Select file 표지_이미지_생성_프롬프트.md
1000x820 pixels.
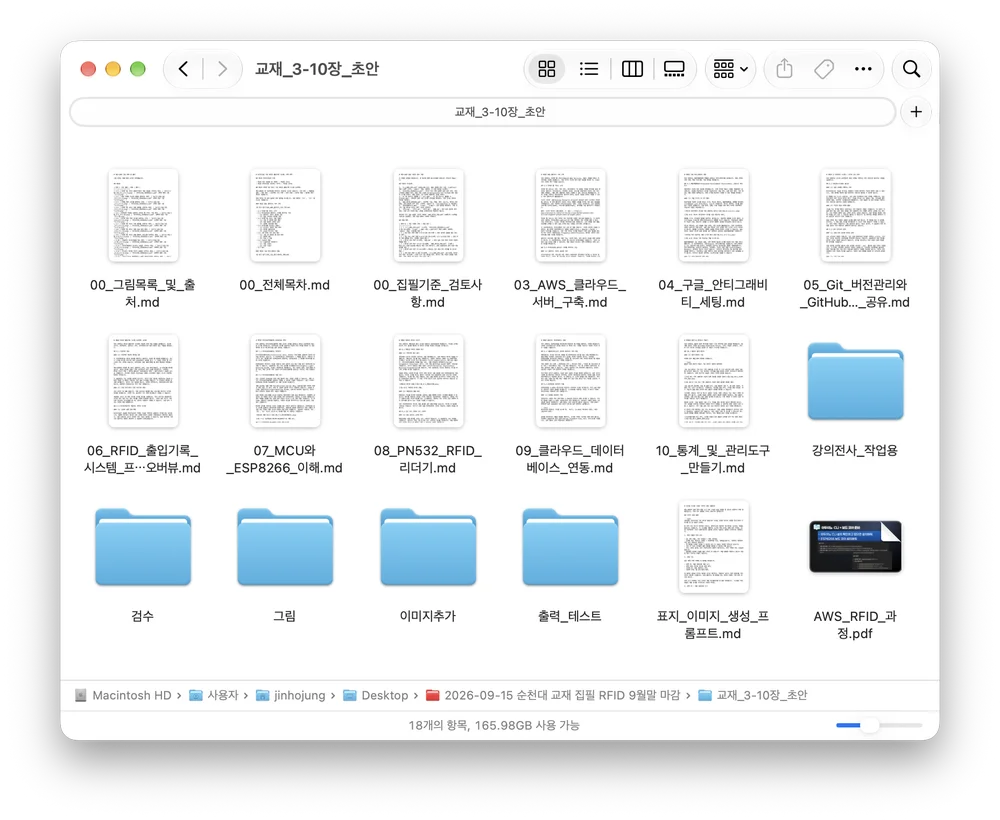pyautogui.click(x=713, y=571)
